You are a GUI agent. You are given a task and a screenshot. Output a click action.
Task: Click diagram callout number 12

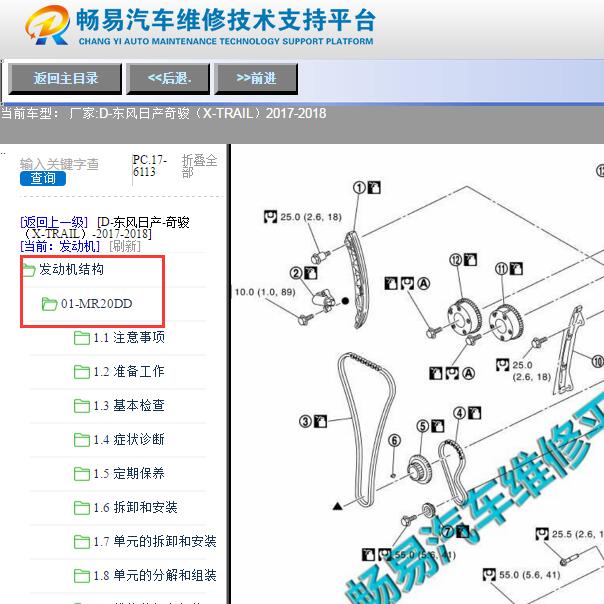tap(455, 260)
